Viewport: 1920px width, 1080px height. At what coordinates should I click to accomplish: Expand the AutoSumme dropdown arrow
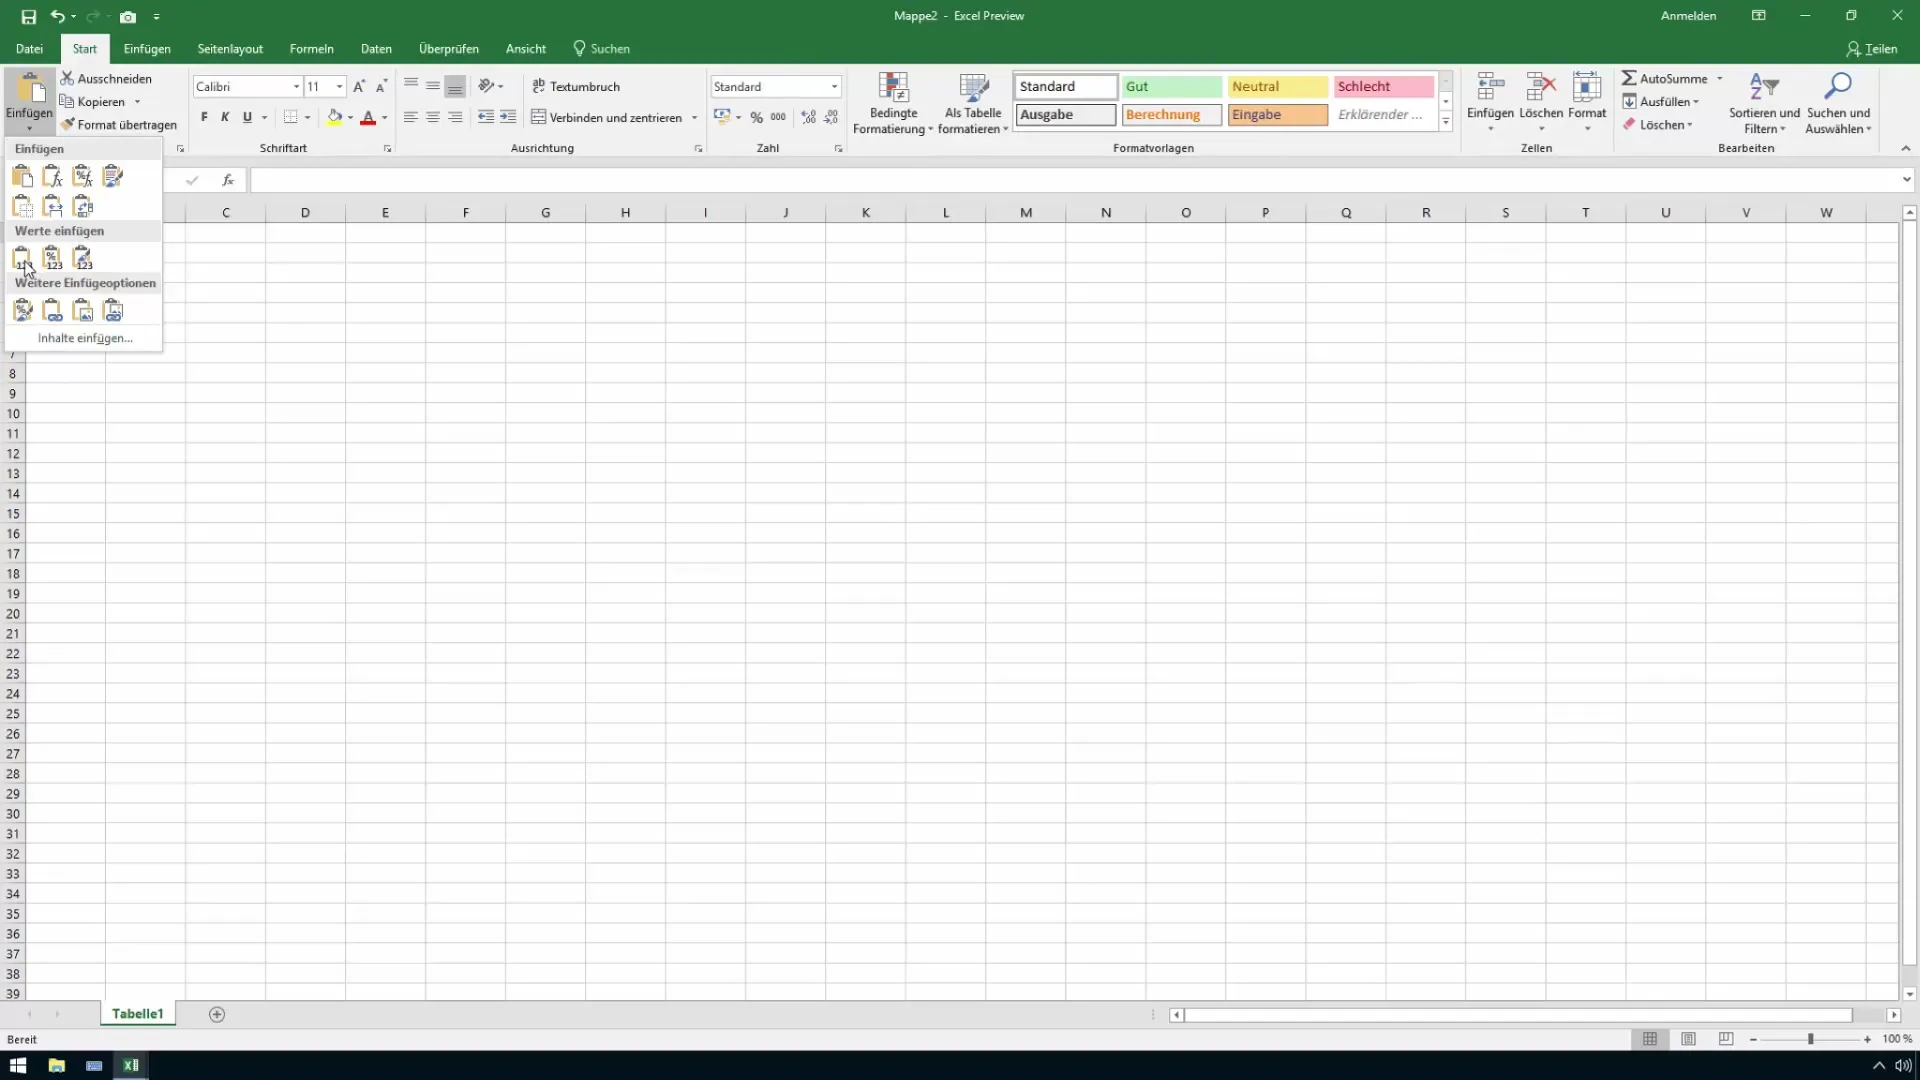pos(1720,78)
